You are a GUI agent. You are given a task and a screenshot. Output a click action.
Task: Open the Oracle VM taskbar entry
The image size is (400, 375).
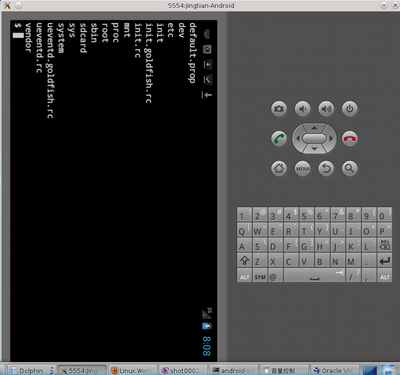335,370
